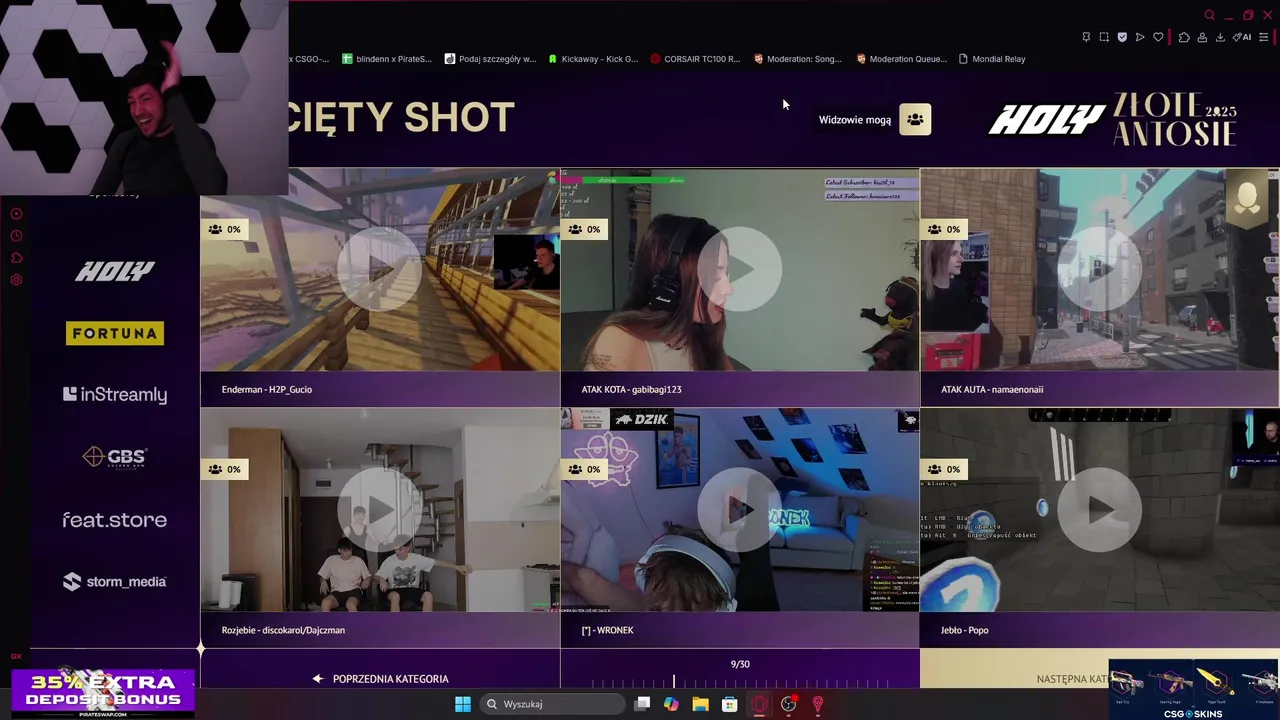Click the Widzowie mogą label

click(855, 120)
